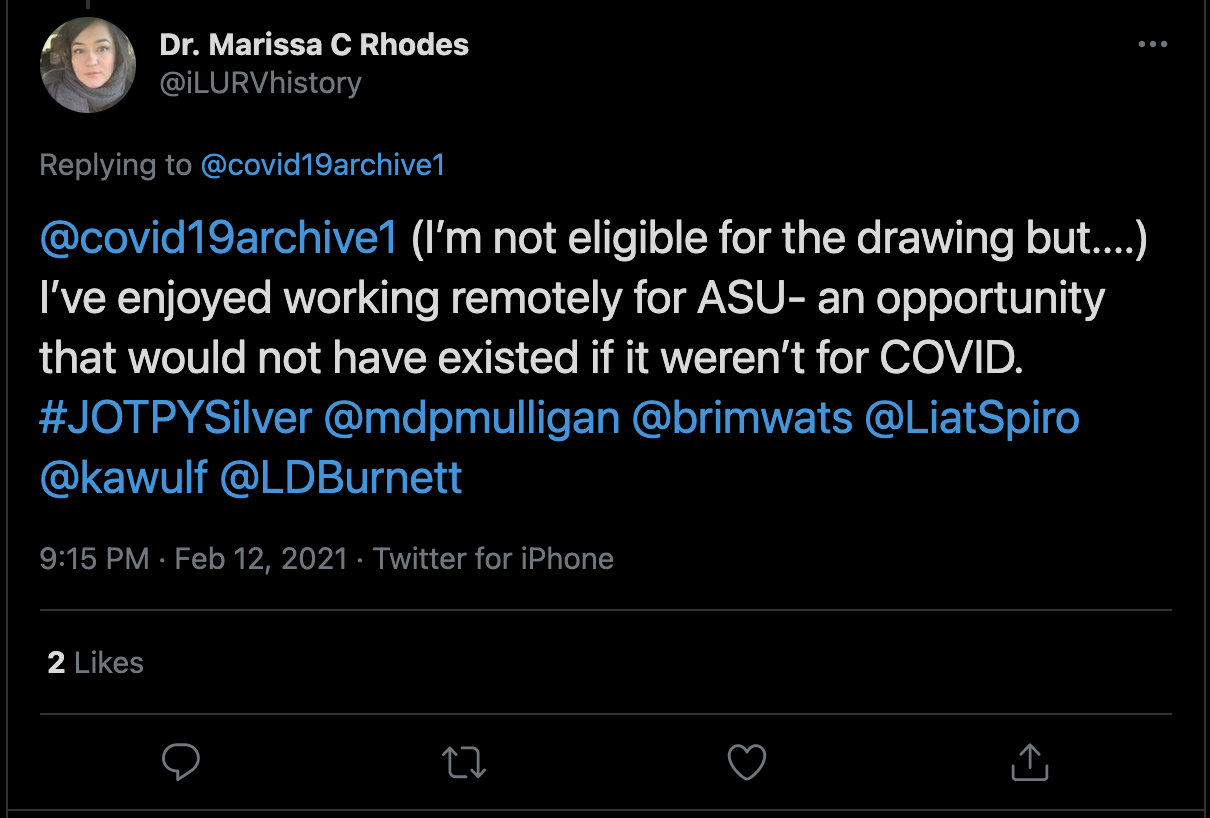Go to the @kawulf mention
Screen dimensions: 1210x818
click(123, 478)
